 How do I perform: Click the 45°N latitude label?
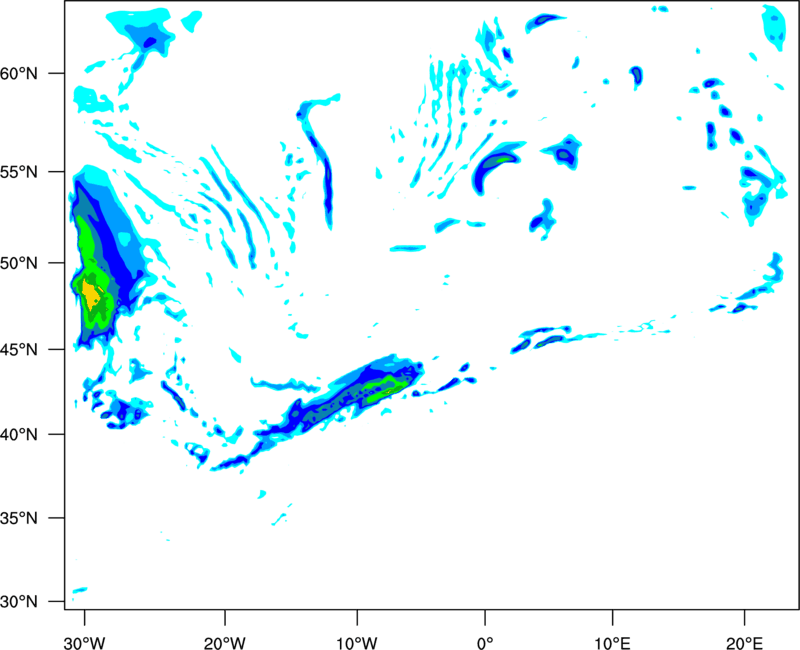19,349
